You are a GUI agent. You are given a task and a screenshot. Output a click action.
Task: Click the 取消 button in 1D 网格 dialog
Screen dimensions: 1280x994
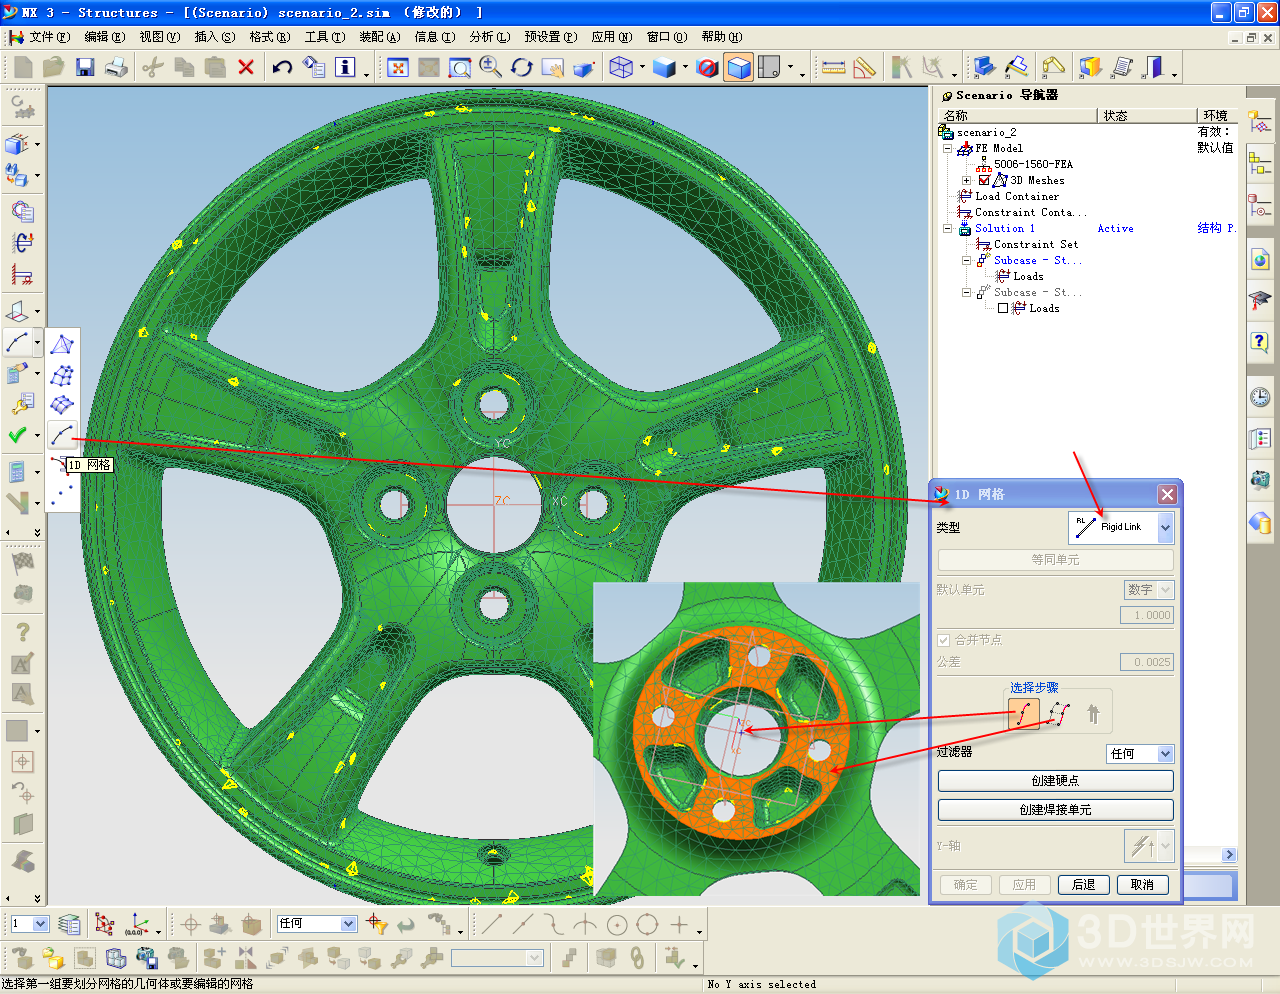point(1142,885)
